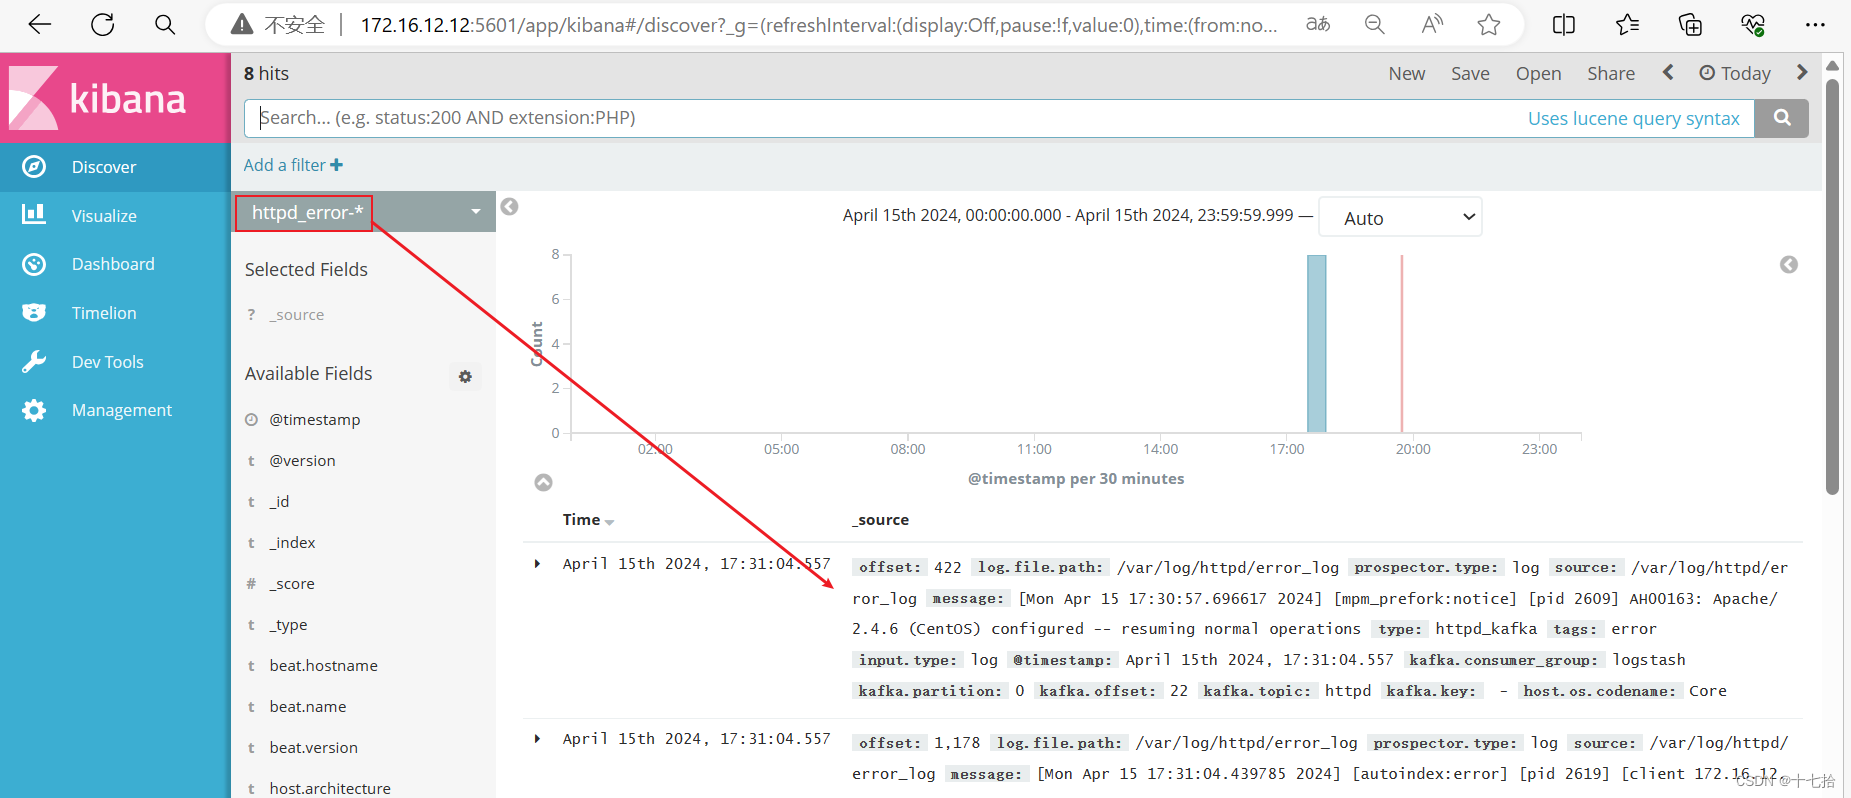
Task: Click the insecure site warning icon
Action: click(242, 24)
